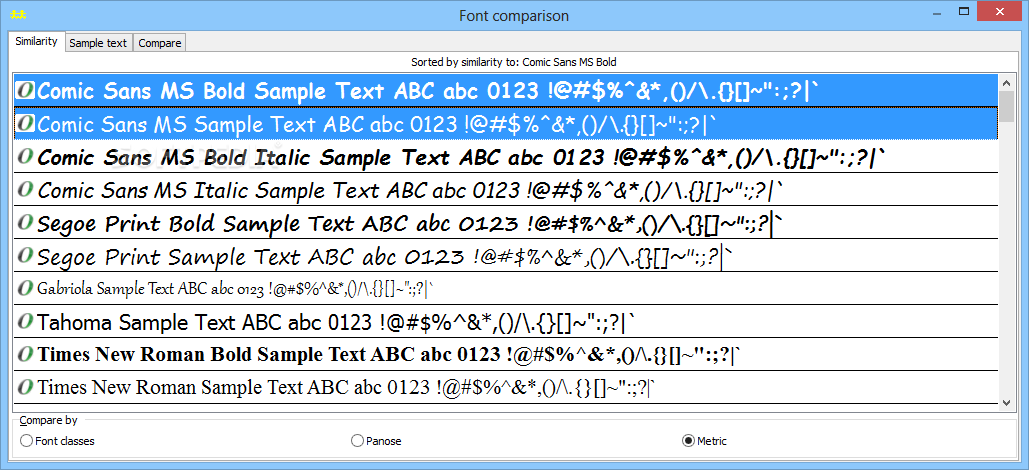Close the Font comparison window
The image size is (1029, 470).
(x=1001, y=11)
